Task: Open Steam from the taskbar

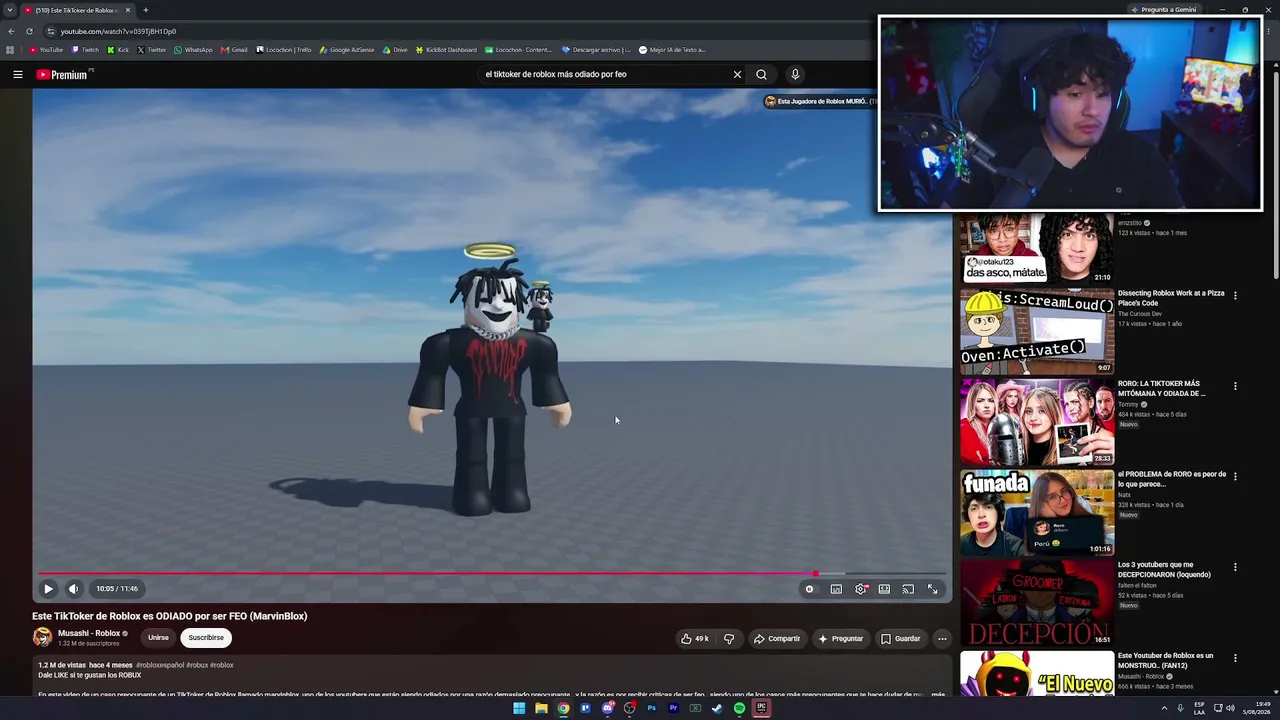Action: click(717, 708)
